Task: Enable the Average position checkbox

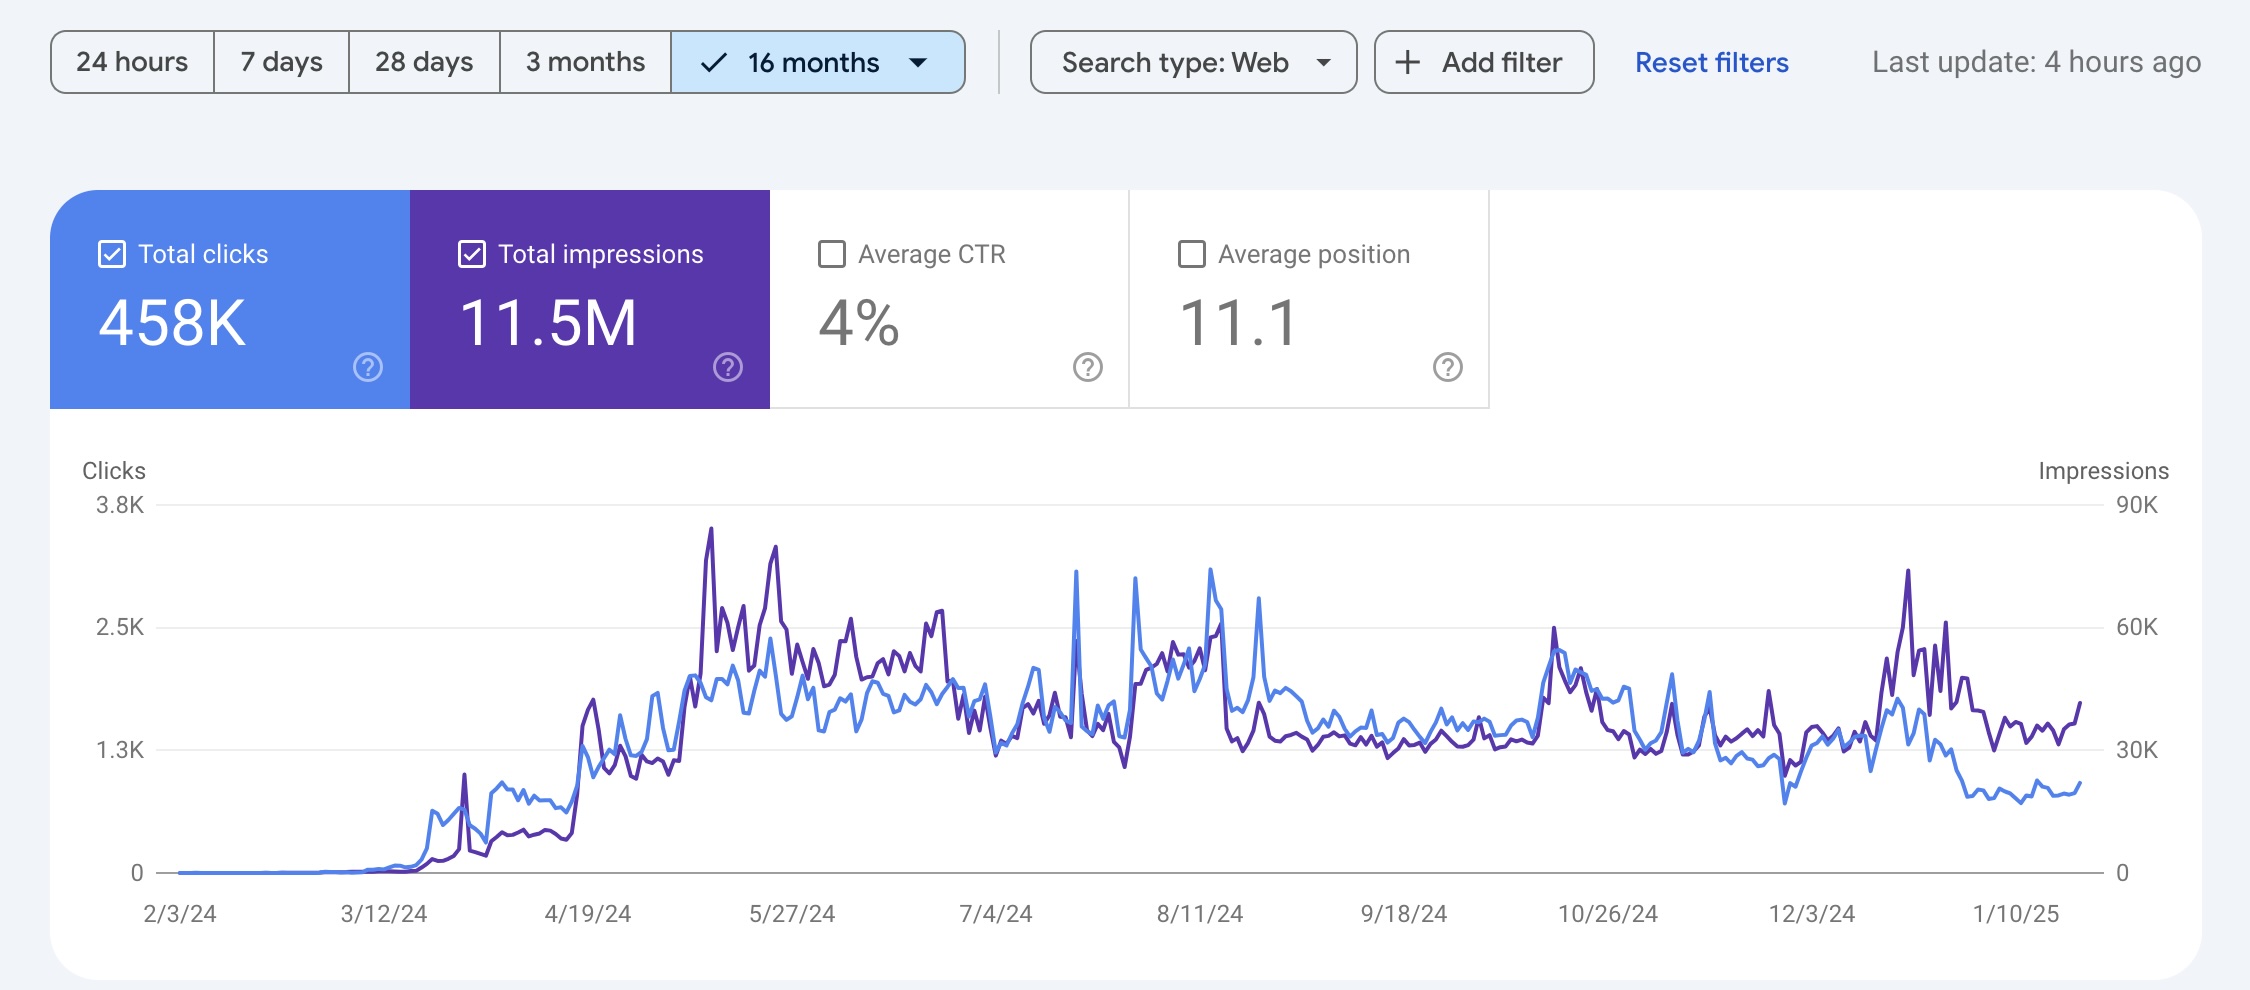Action: 1192,254
